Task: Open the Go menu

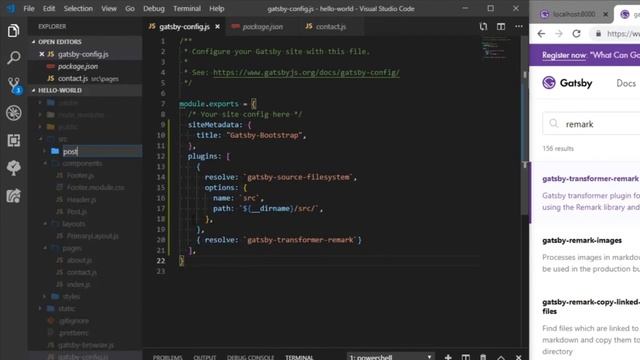Action: point(130,8)
